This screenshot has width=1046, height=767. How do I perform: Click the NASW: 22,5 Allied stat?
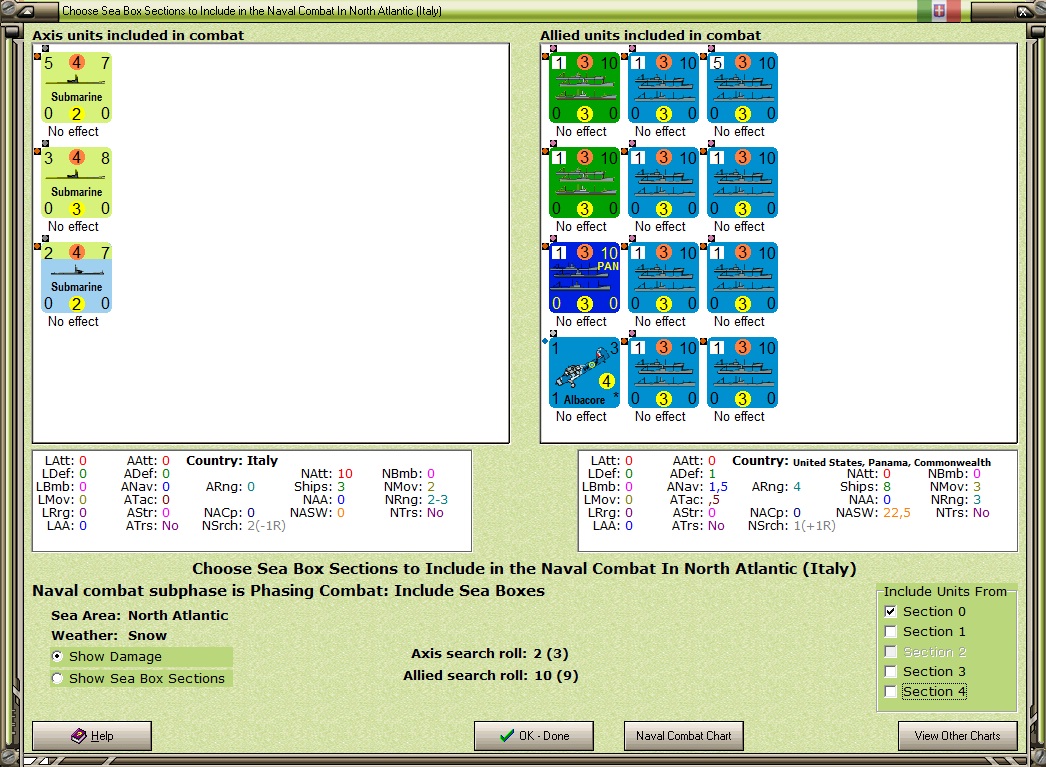point(873,513)
